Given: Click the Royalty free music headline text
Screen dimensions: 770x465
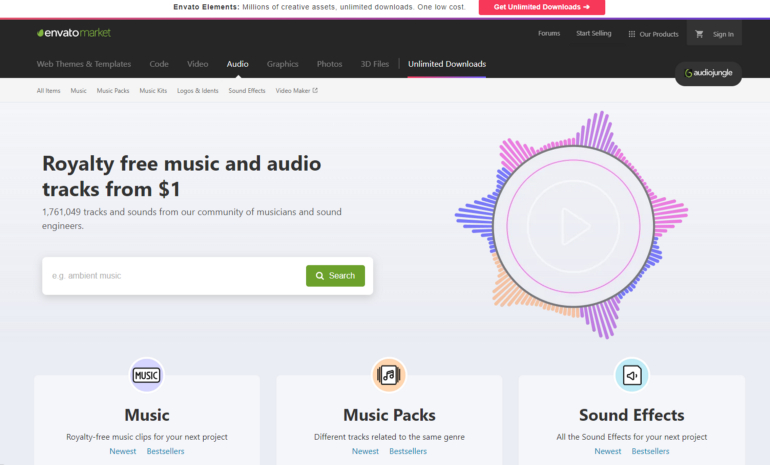Looking at the screenshot, I should (182, 176).
